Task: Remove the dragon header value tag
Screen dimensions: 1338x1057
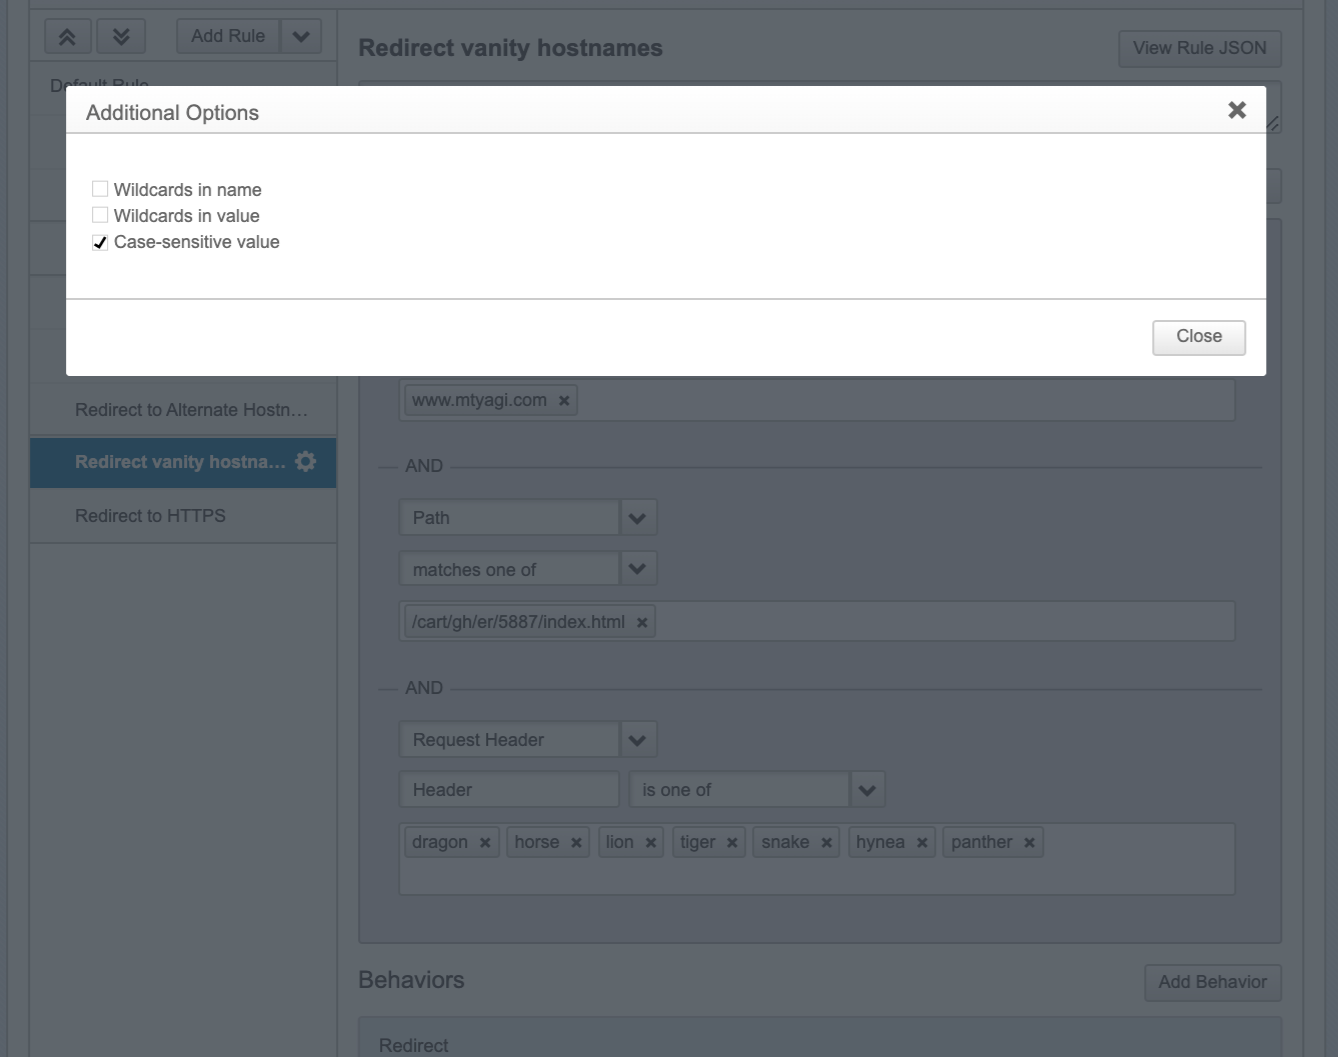Action: coord(485,843)
